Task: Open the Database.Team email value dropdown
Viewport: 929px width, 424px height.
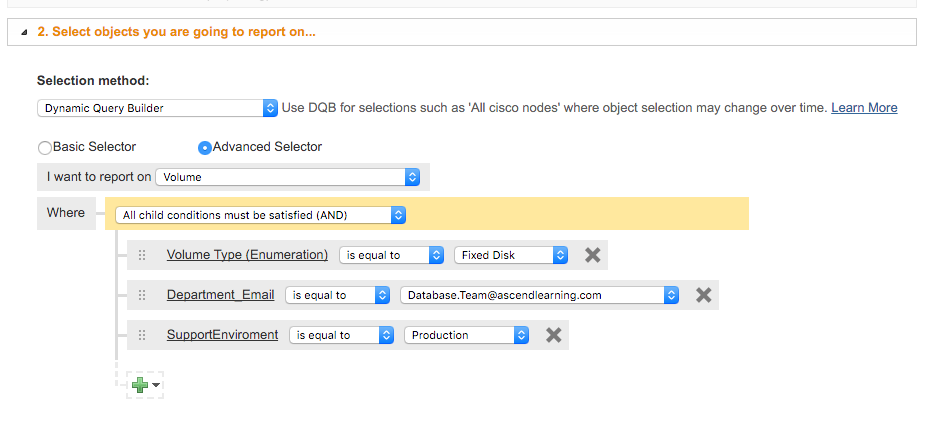Action: click(539, 295)
